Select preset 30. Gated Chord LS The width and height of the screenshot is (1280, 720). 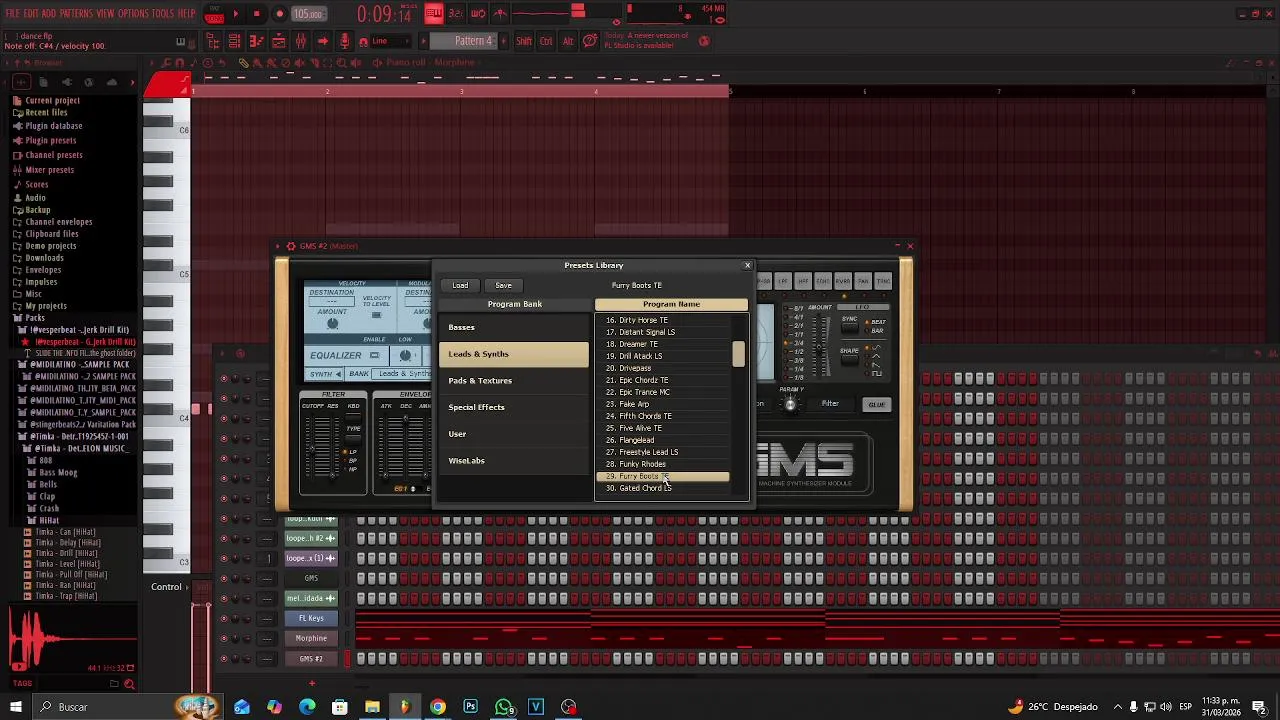click(662, 488)
